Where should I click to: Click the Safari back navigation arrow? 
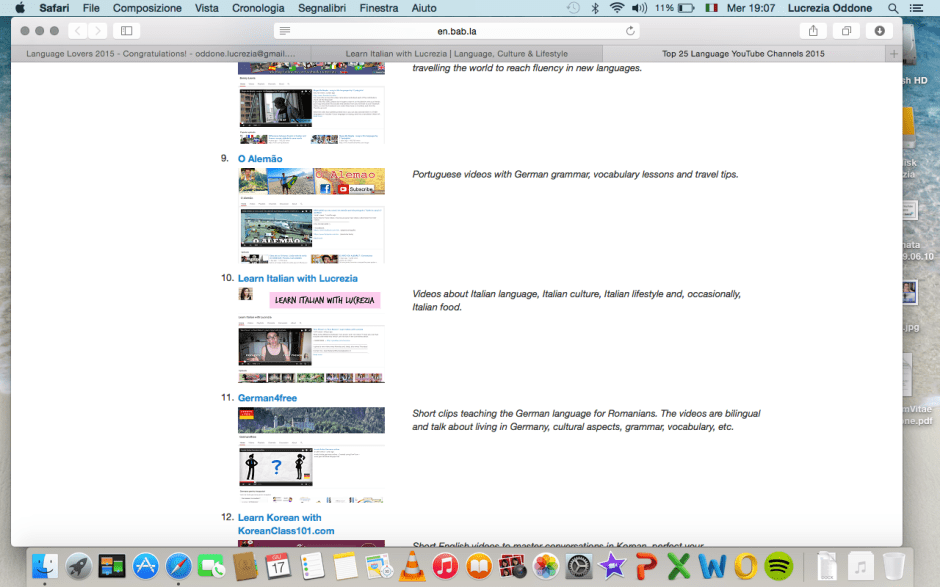click(79, 31)
